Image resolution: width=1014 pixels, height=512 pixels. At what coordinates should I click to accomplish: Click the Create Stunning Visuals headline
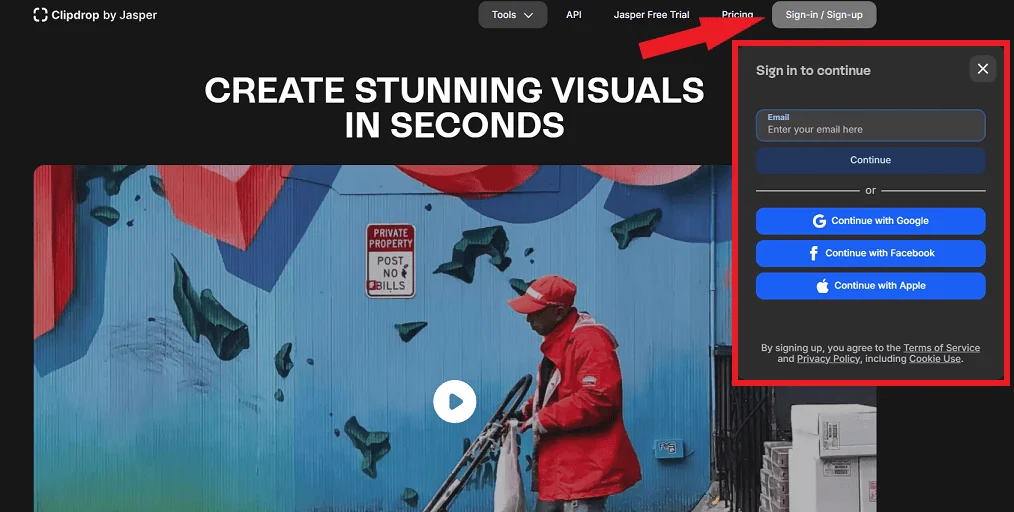tap(455, 107)
